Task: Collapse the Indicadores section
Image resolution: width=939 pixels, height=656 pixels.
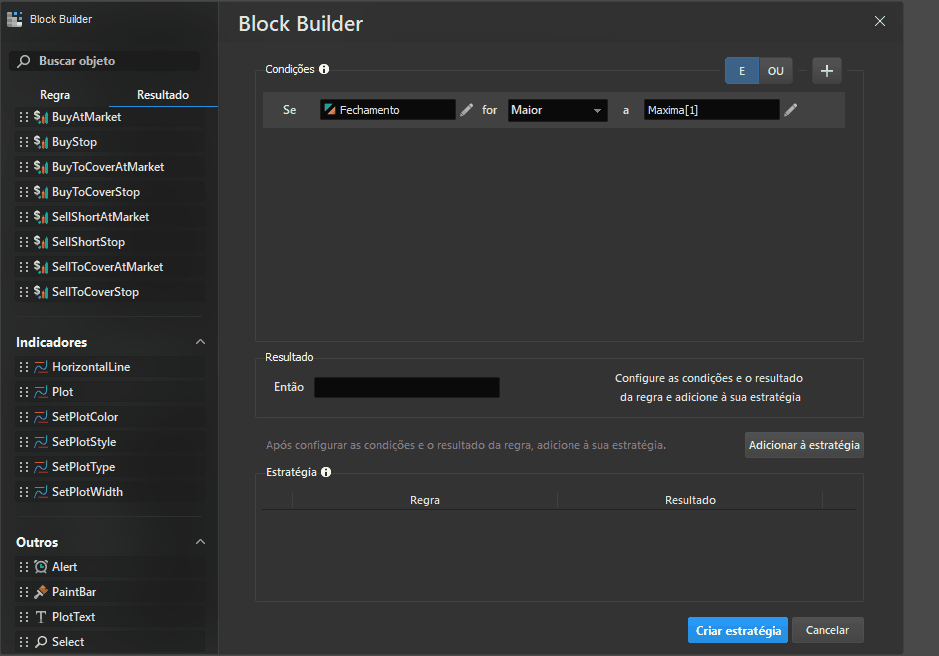Action: 200,342
